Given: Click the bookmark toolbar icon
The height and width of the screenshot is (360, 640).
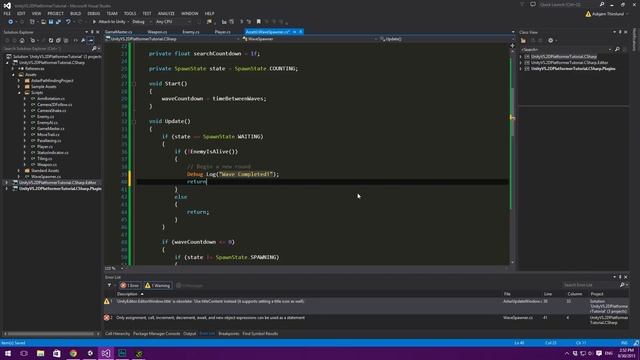Looking at the screenshot, I should click(x=258, y=22).
